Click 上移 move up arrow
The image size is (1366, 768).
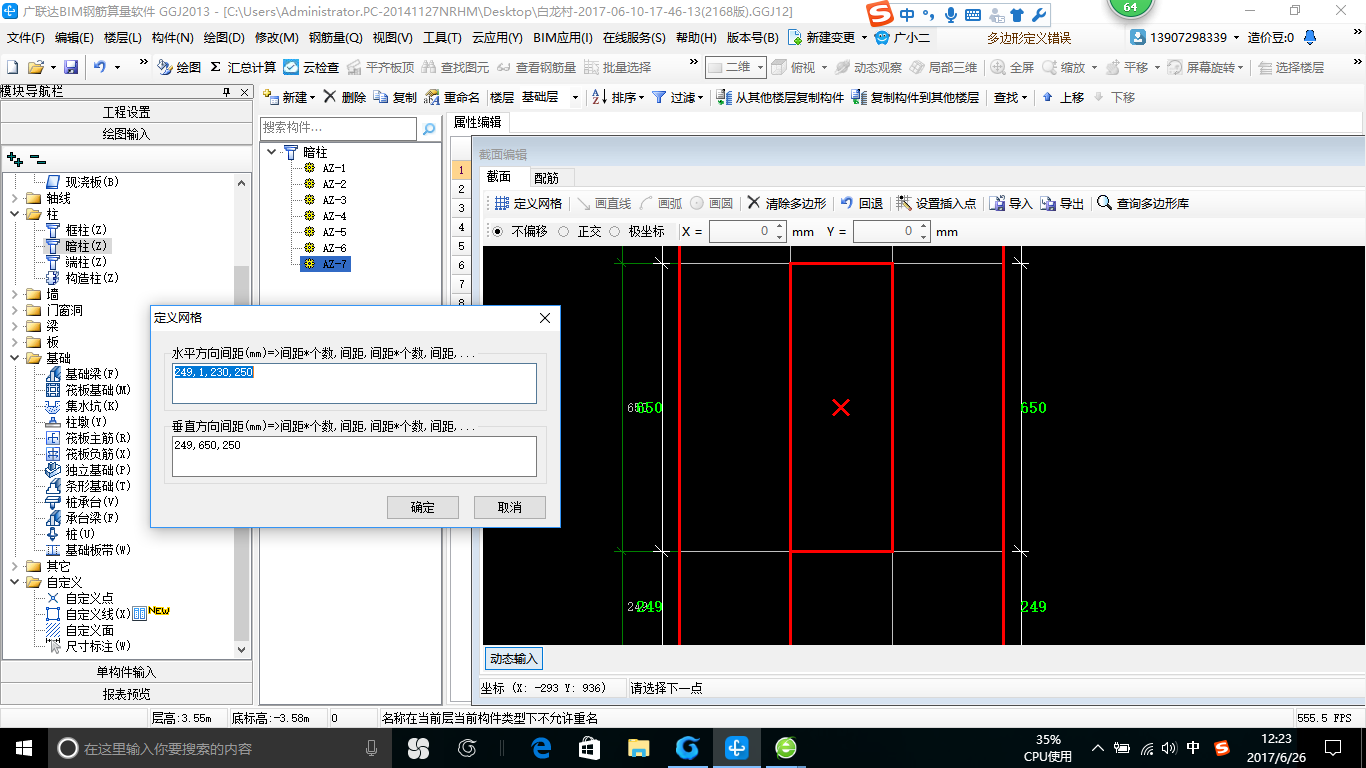(1062, 97)
